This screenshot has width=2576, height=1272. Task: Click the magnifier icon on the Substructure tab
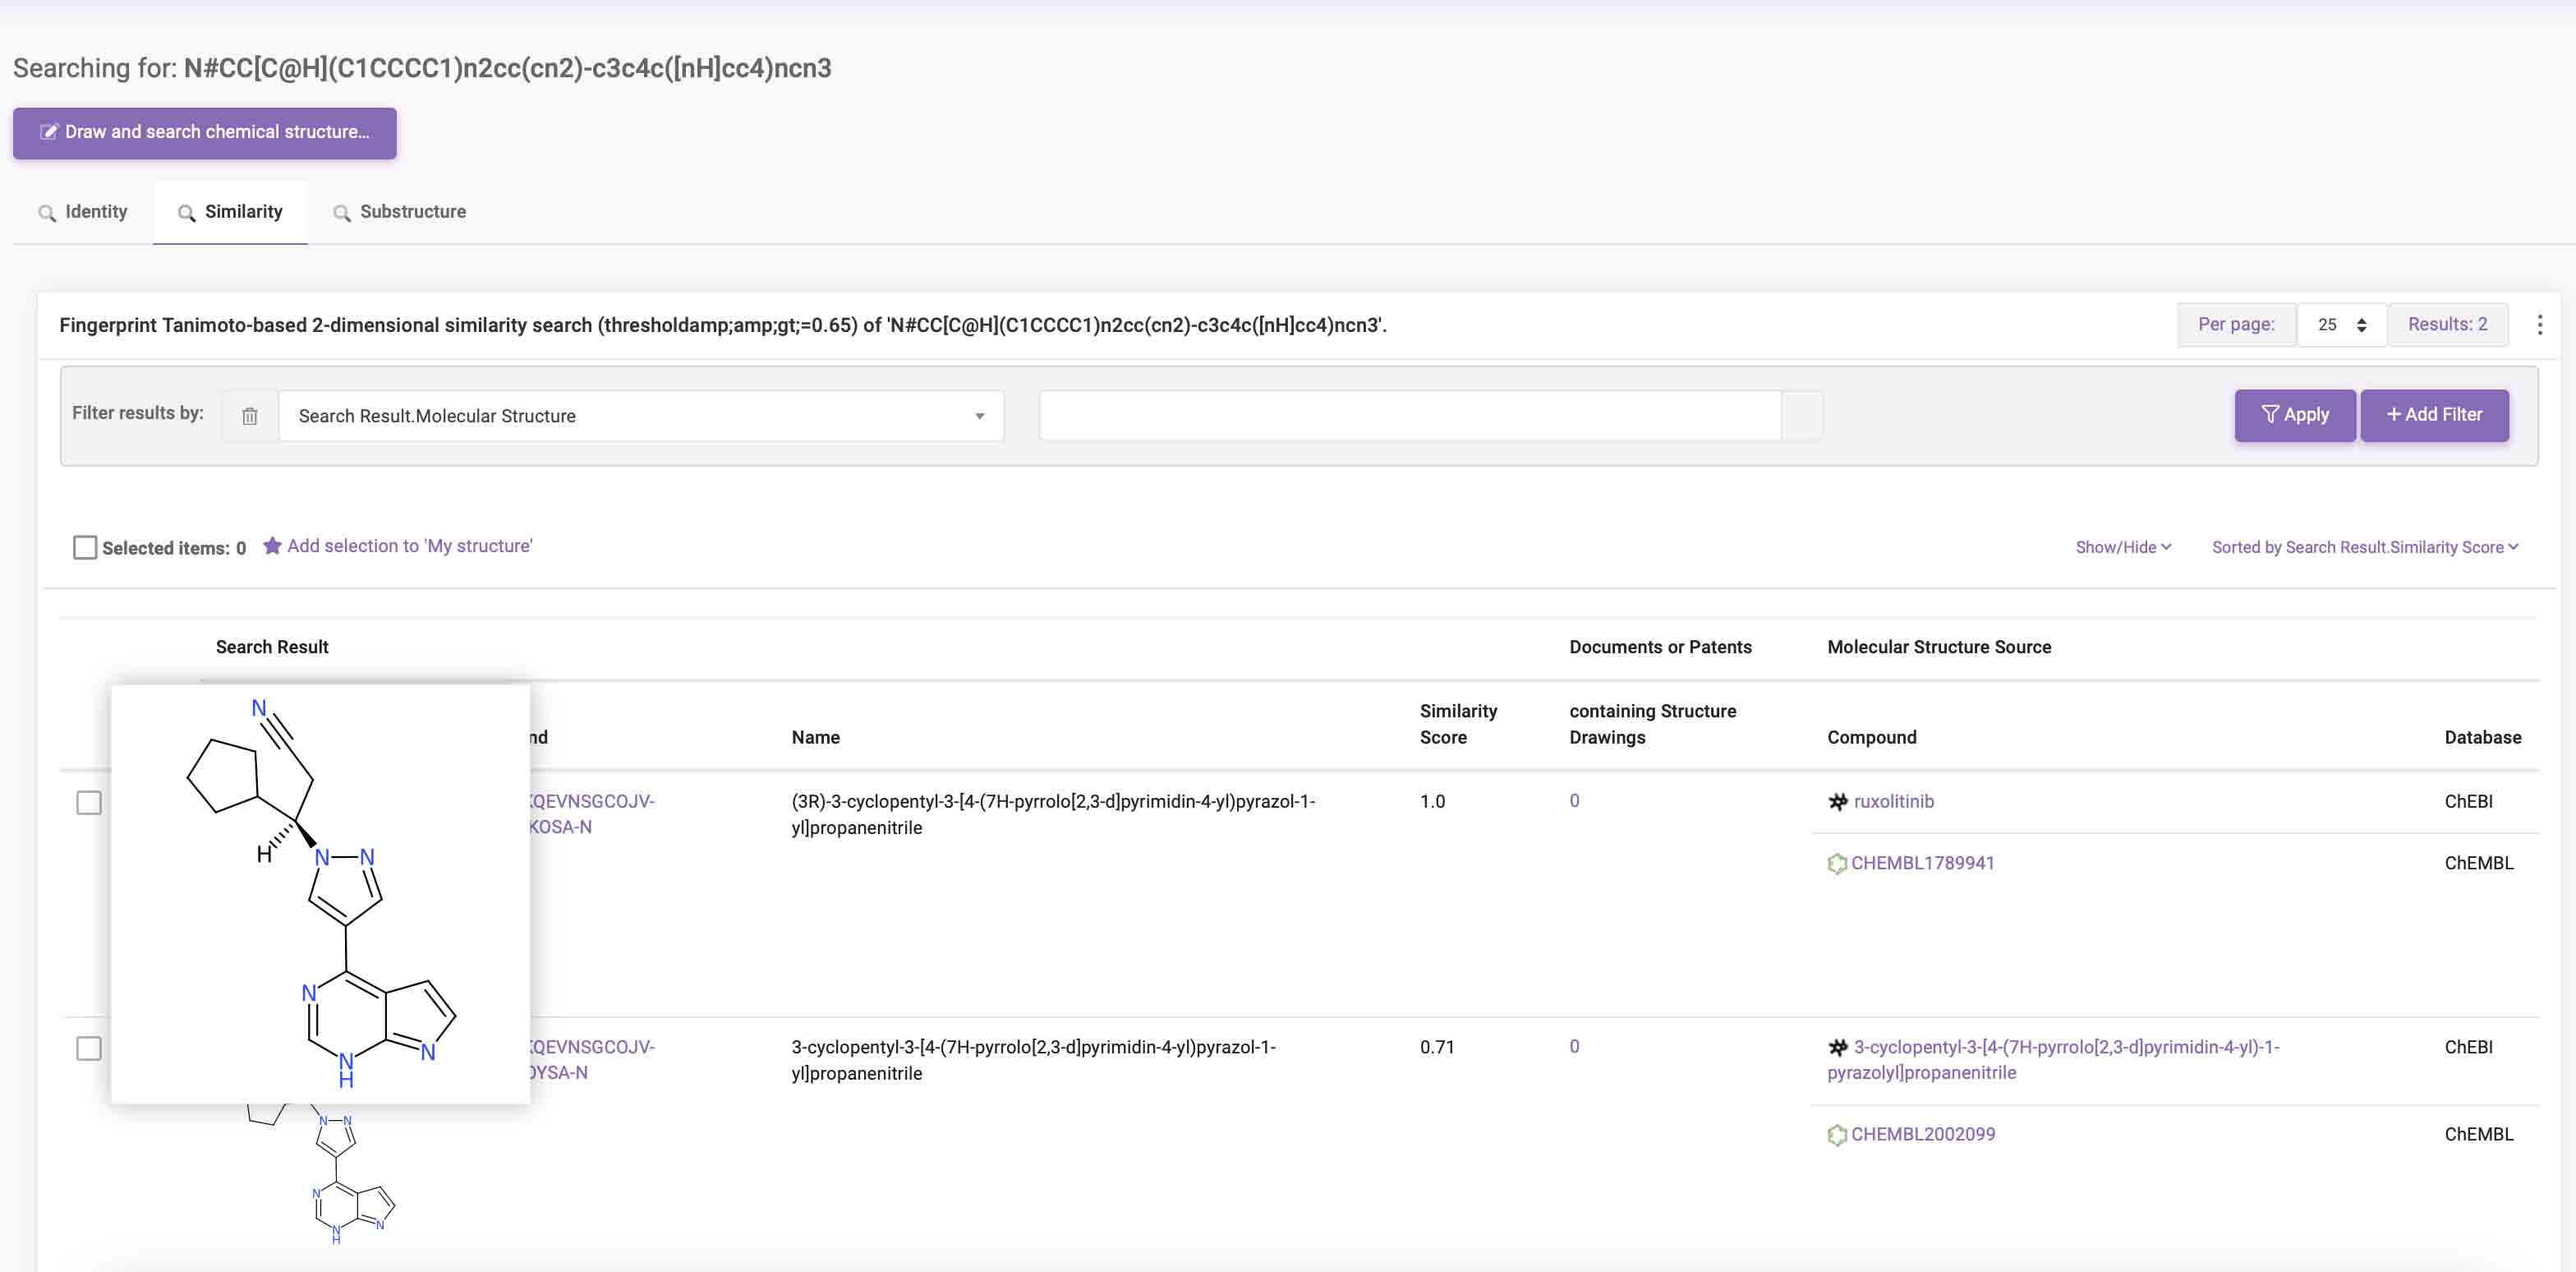coord(342,213)
